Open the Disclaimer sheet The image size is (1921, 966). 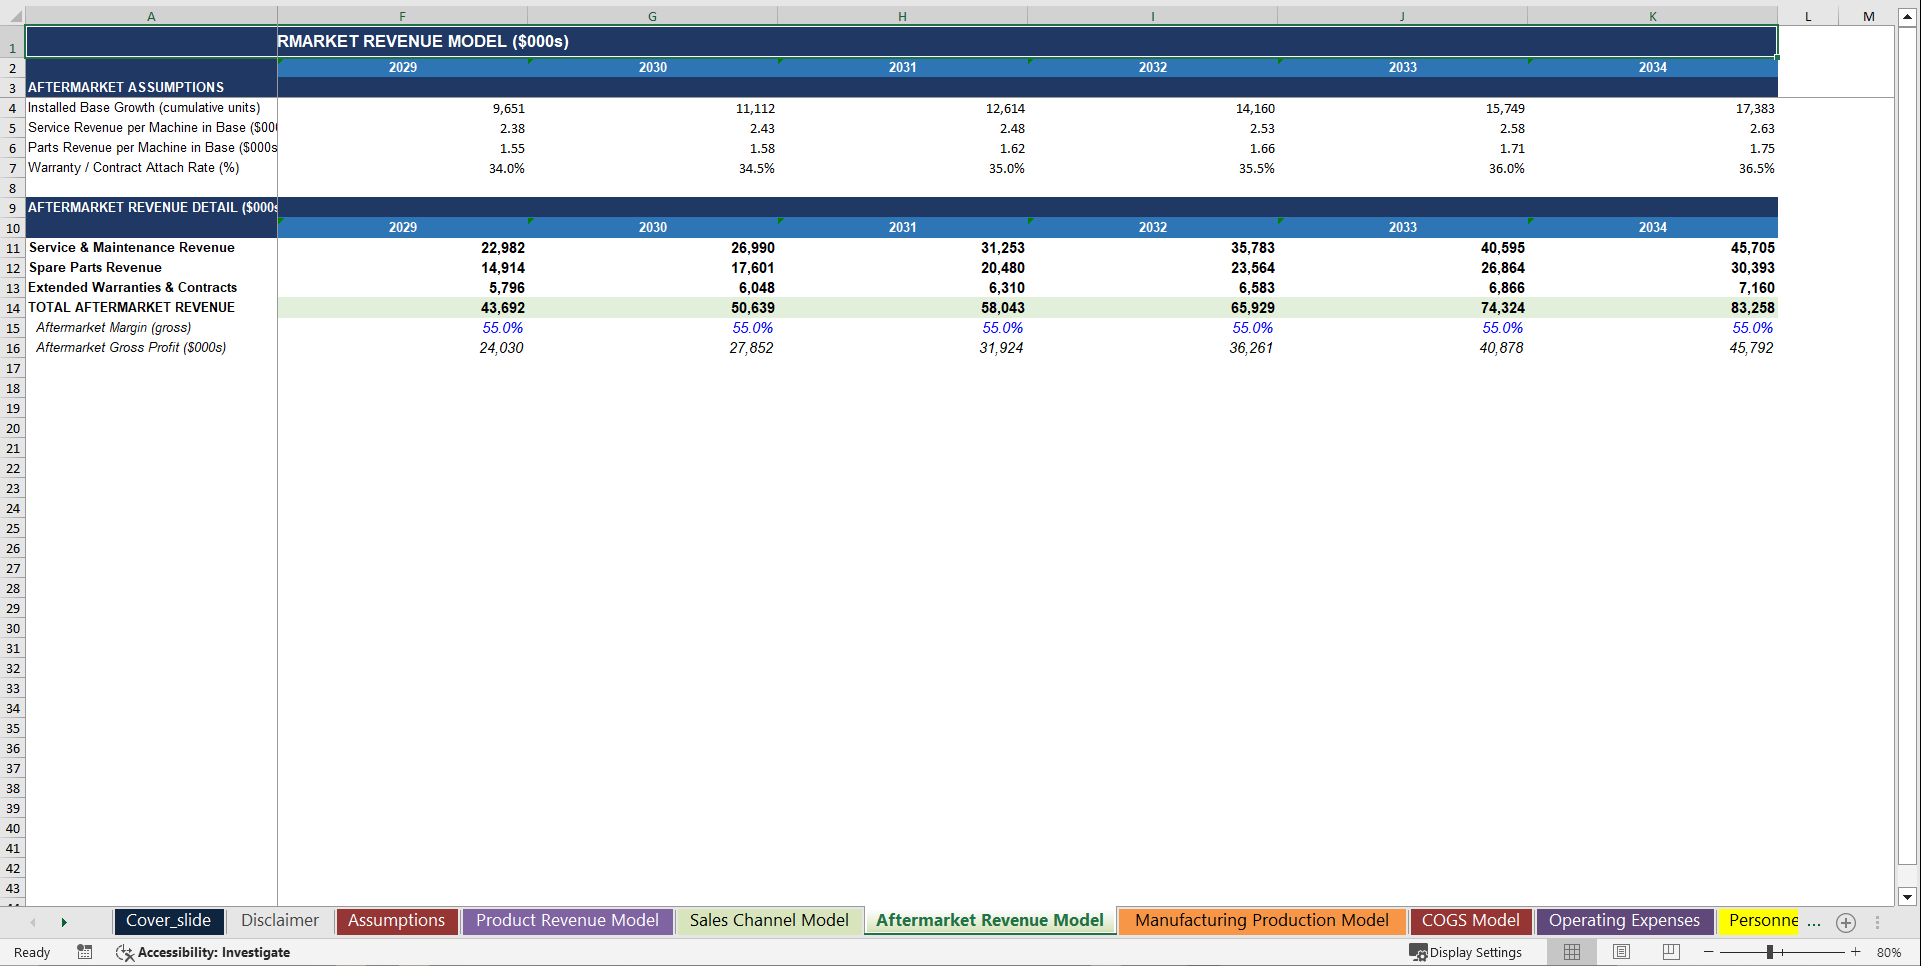pyautogui.click(x=280, y=920)
